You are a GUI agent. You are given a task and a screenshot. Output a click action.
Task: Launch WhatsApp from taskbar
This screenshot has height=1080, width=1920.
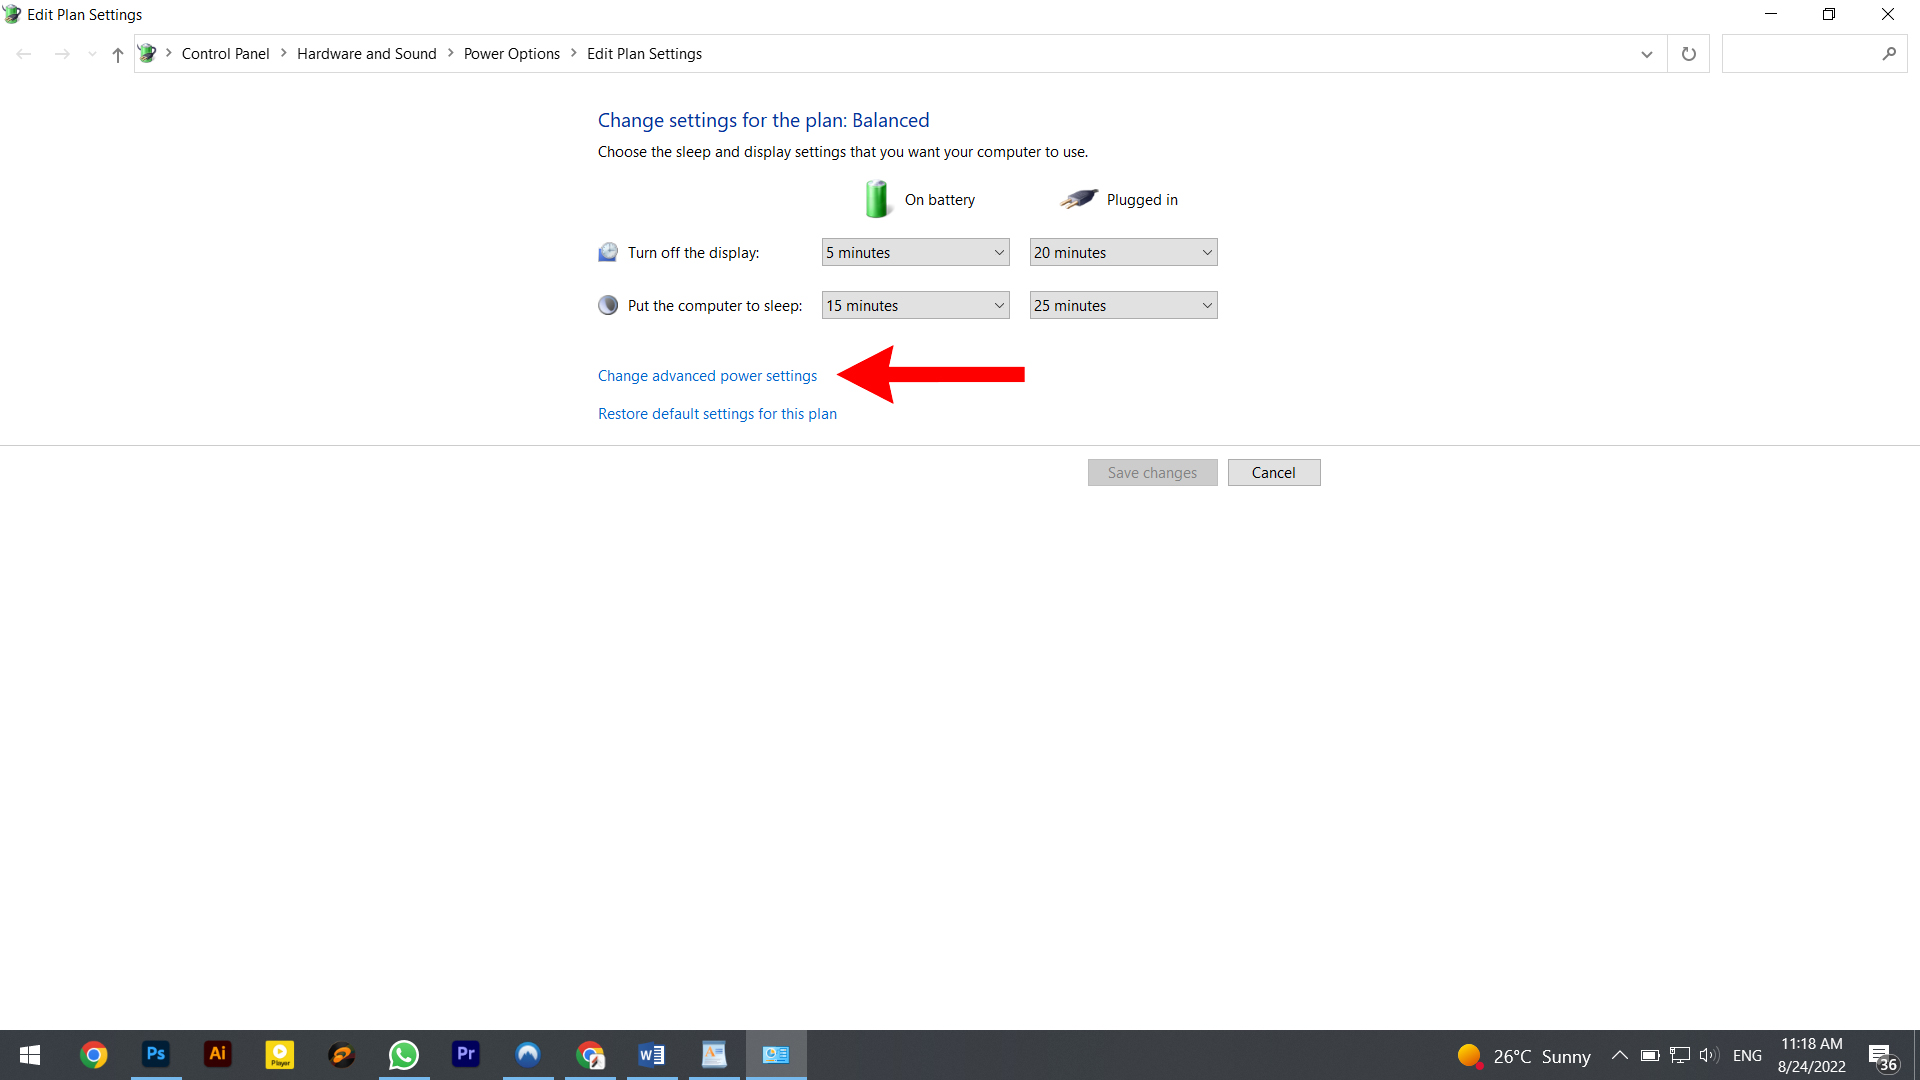404,1054
